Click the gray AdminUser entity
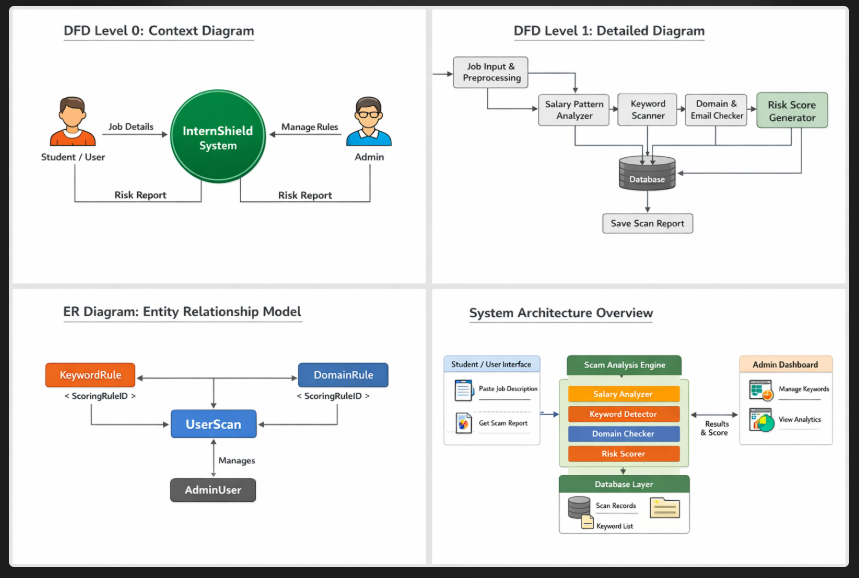This screenshot has width=859, height=578. pos(213,490)
